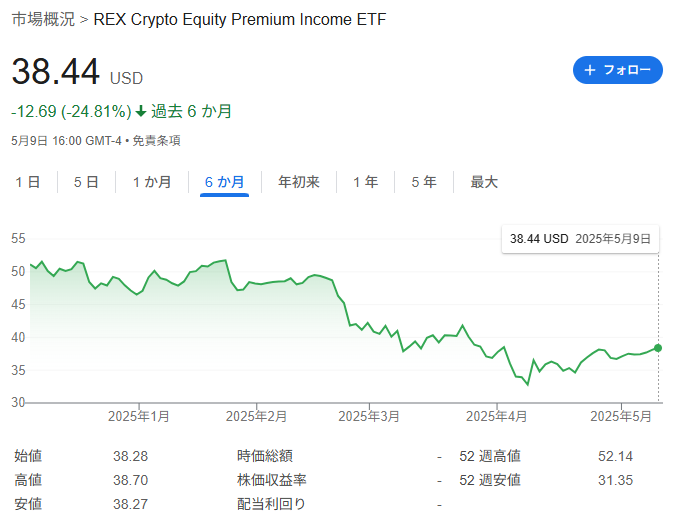Viewport: 691px width, 524px height.
Task: Click the 52 週高値 value 52.14
Action: [615, 456]
